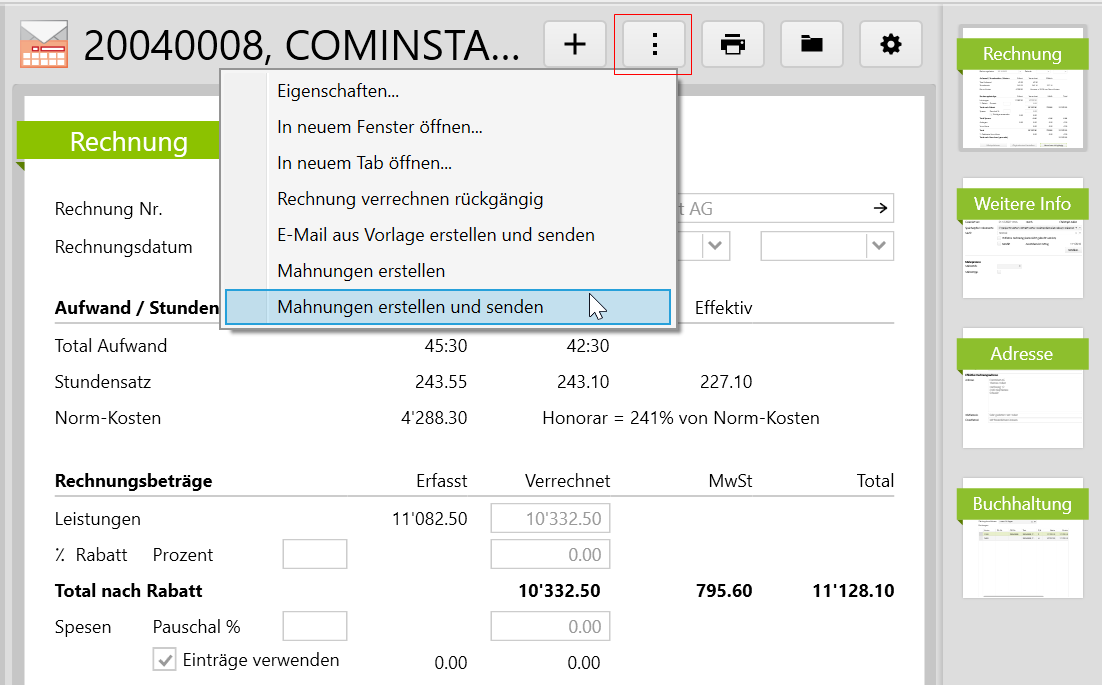Choose In neuem Fenster öffnen...

tap(380, 127)
